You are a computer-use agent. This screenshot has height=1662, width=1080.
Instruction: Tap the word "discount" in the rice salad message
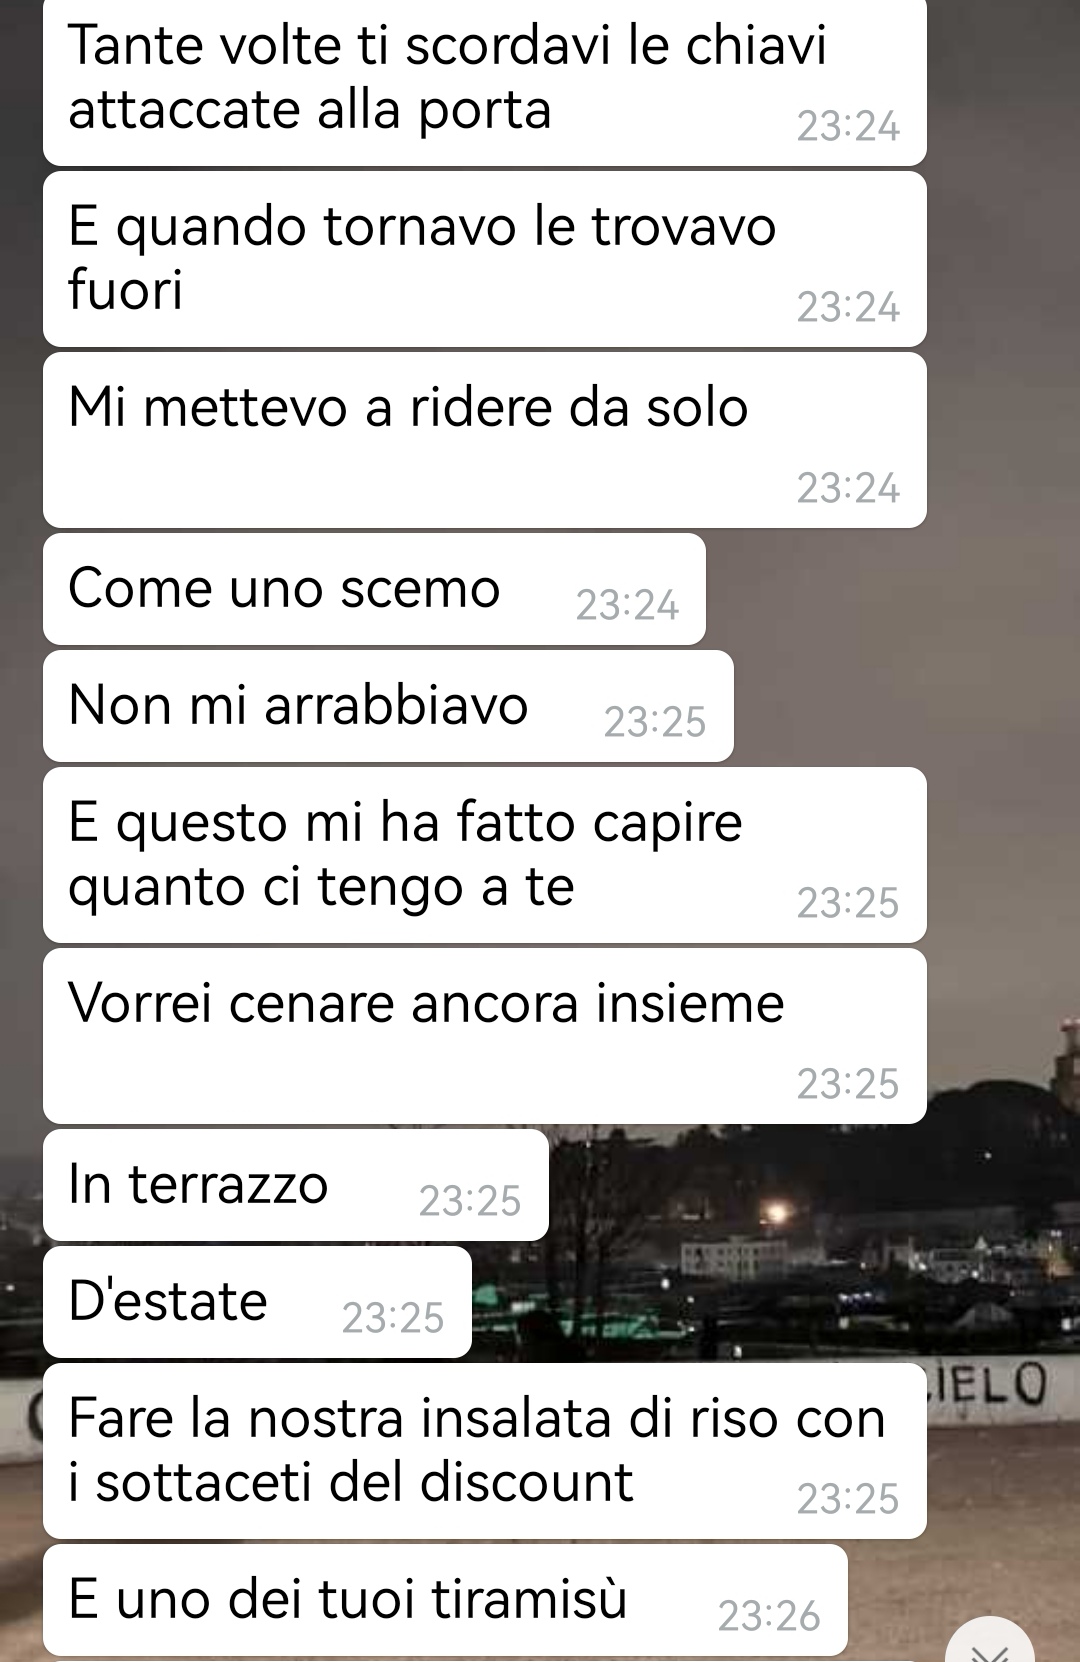tap(527, 1482)
